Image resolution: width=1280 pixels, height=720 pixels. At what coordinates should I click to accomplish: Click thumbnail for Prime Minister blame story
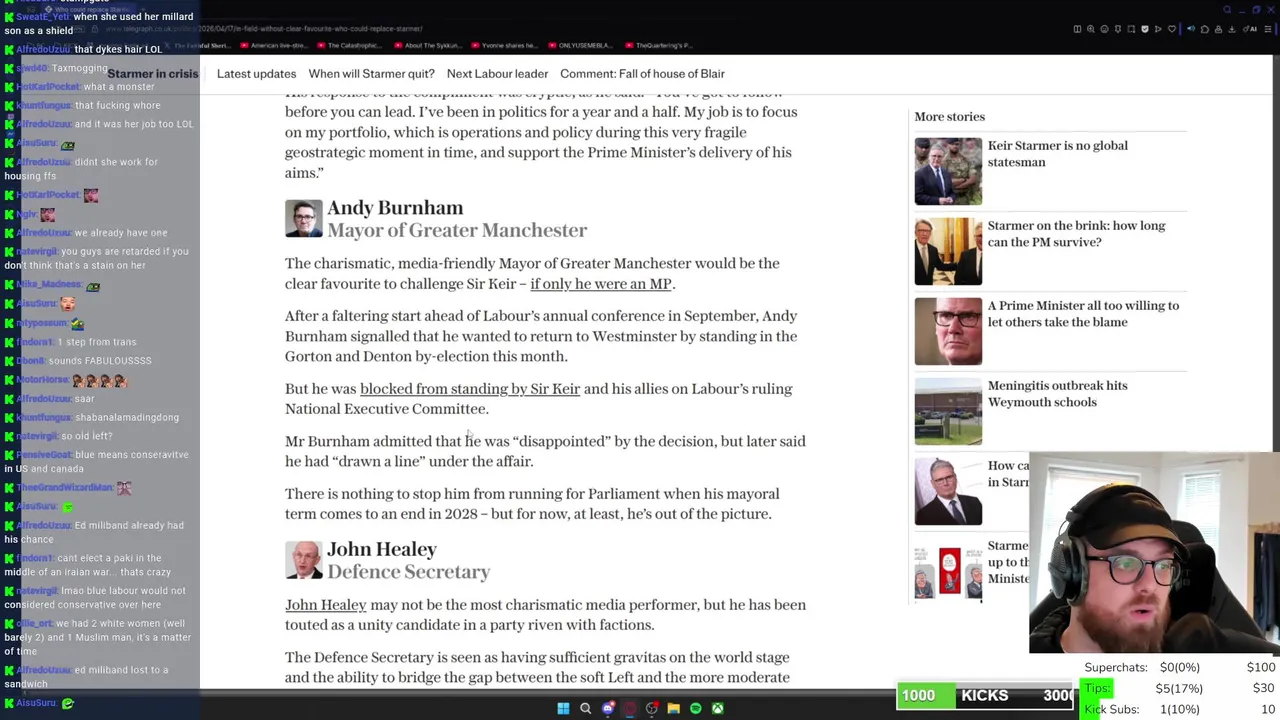pos(948,331)
